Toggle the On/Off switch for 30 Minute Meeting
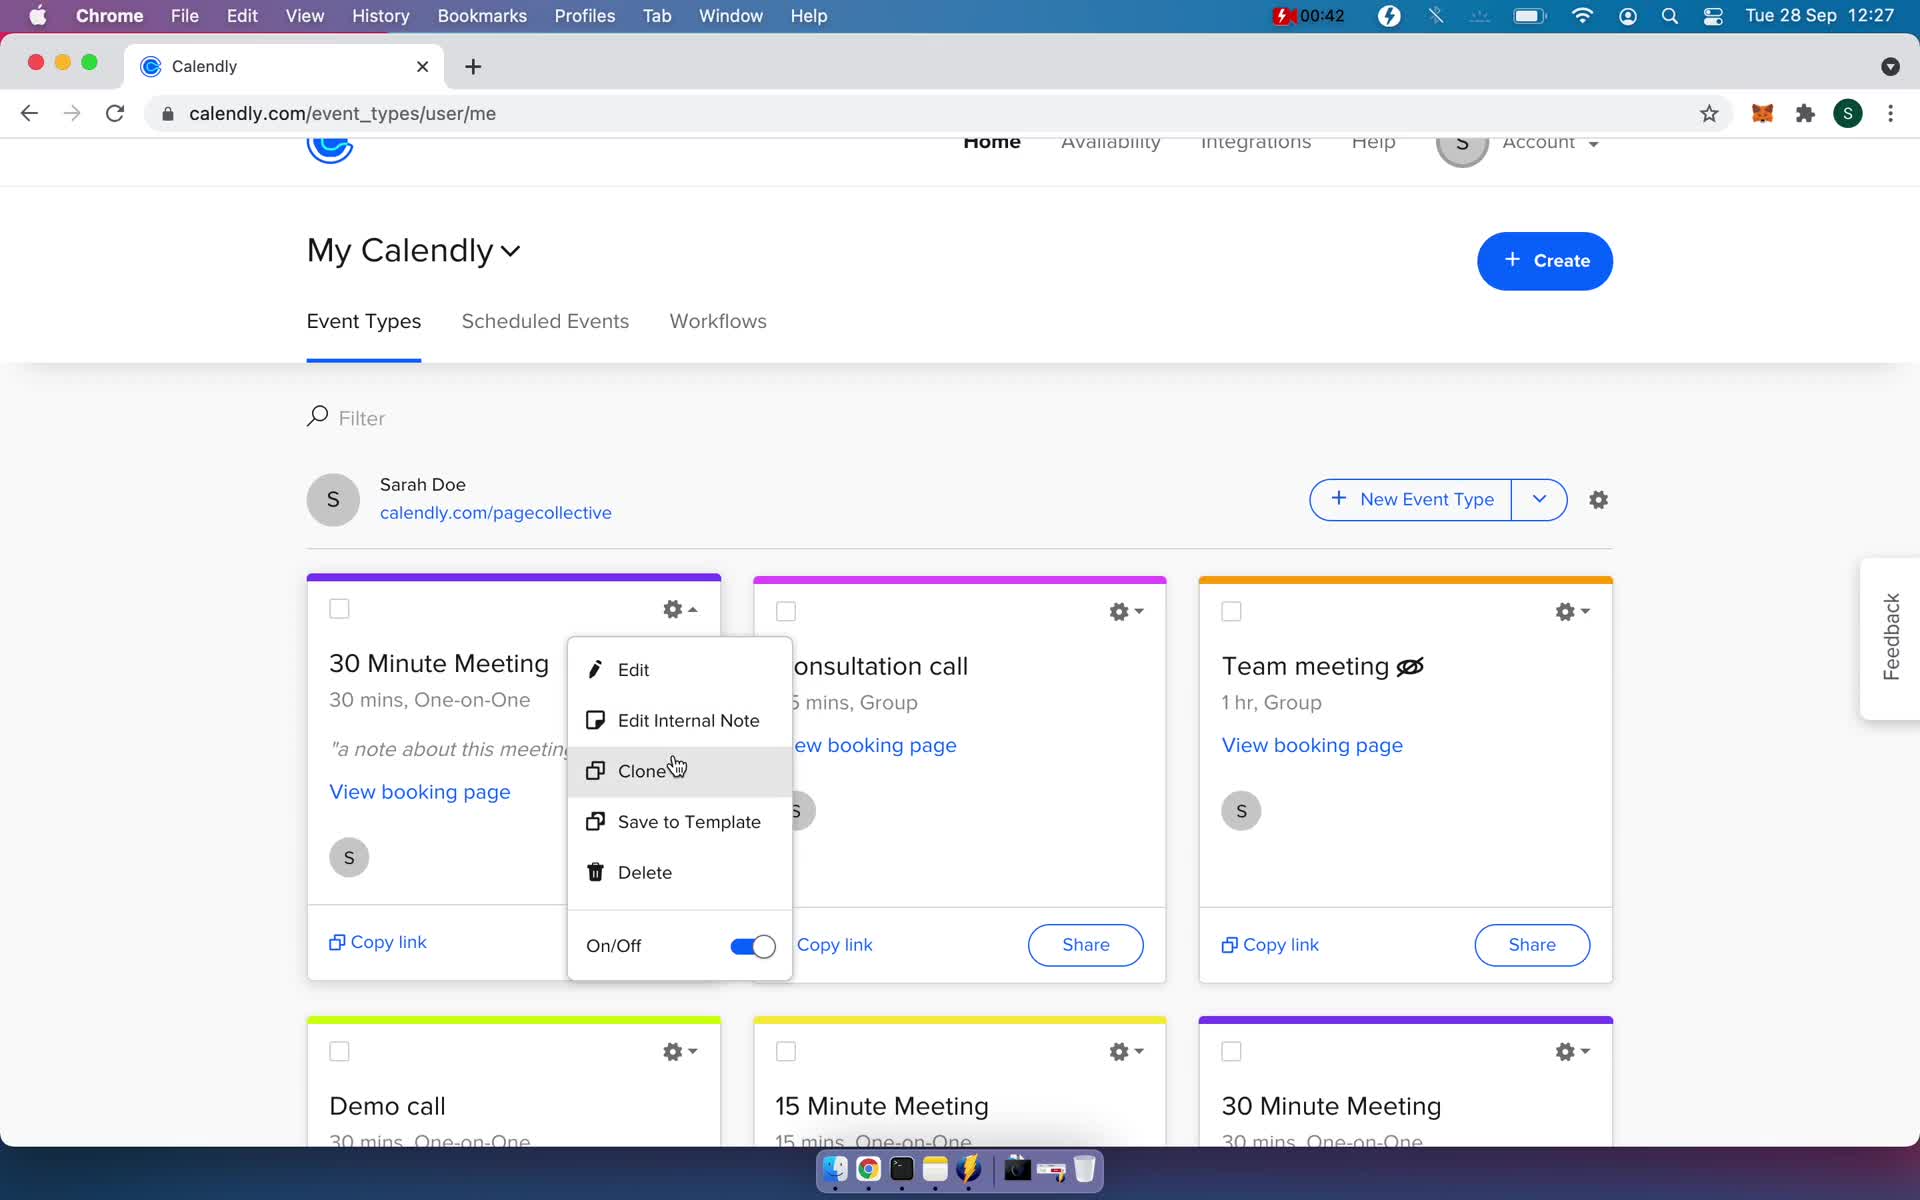Screen dimensions: 1920x1200 coord(751,946)
